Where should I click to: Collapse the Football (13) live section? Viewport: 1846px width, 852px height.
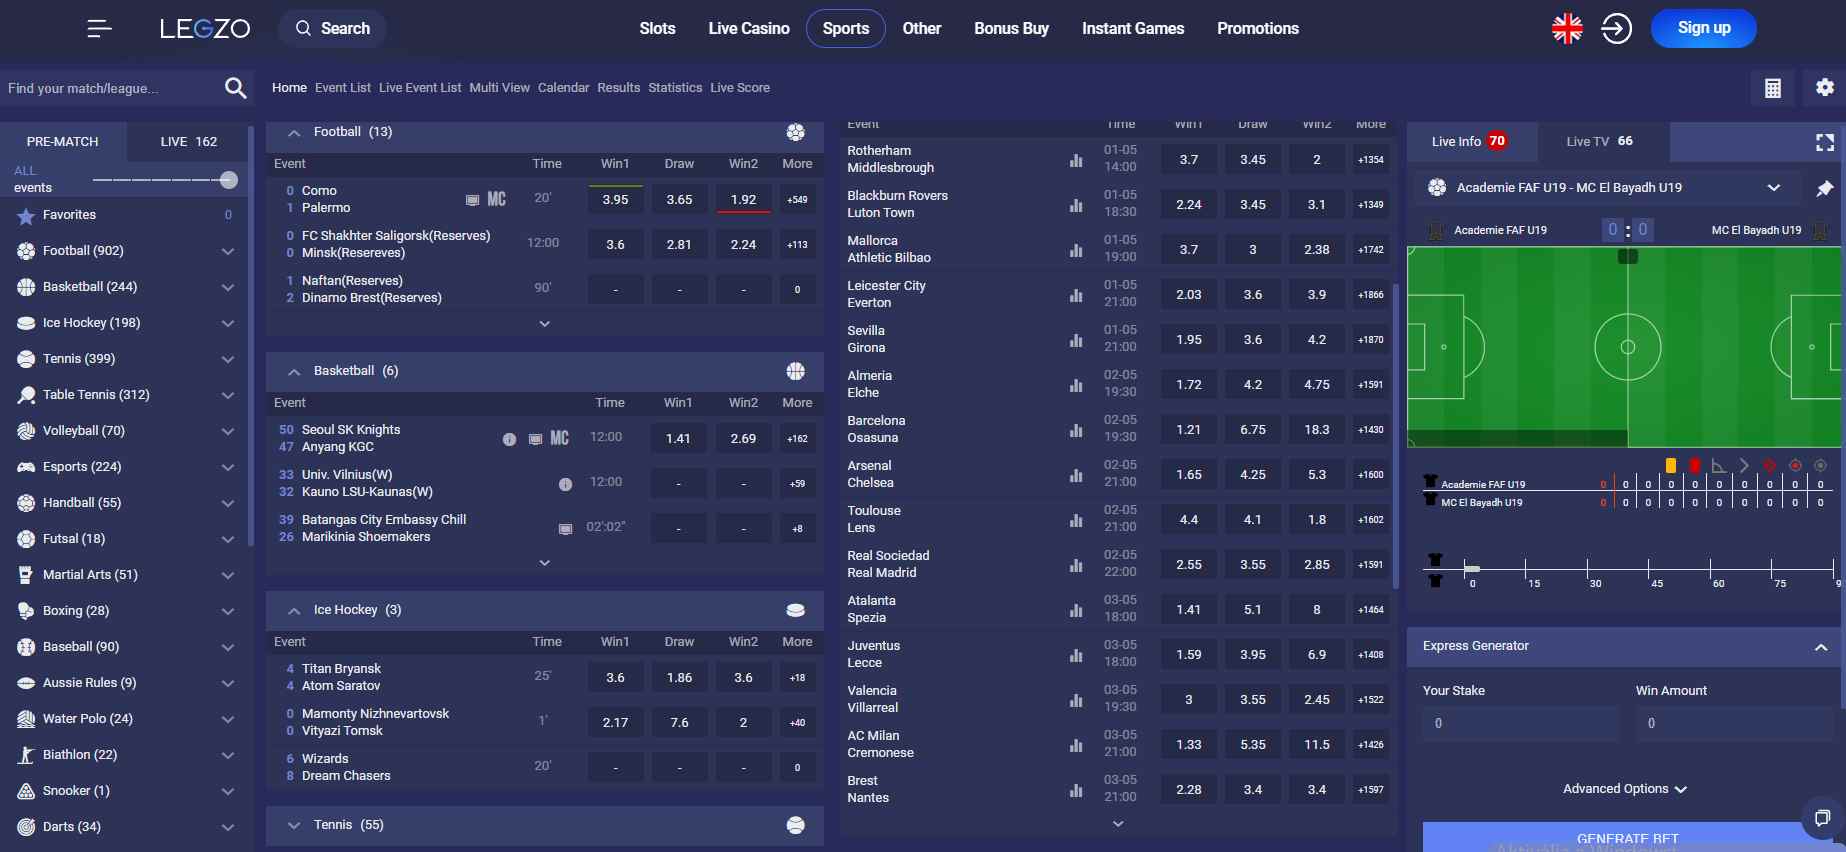(x=294, y=132)
